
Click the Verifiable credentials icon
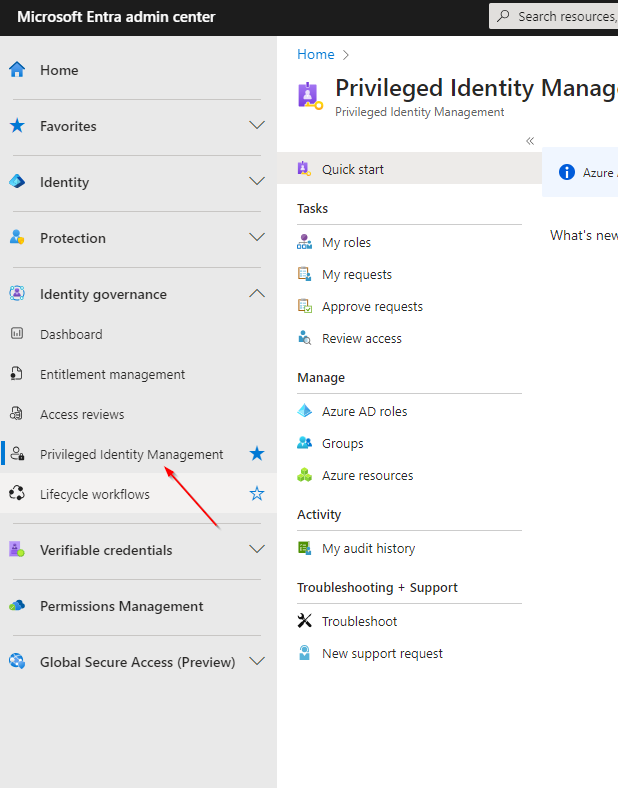(x=17, y=549)
